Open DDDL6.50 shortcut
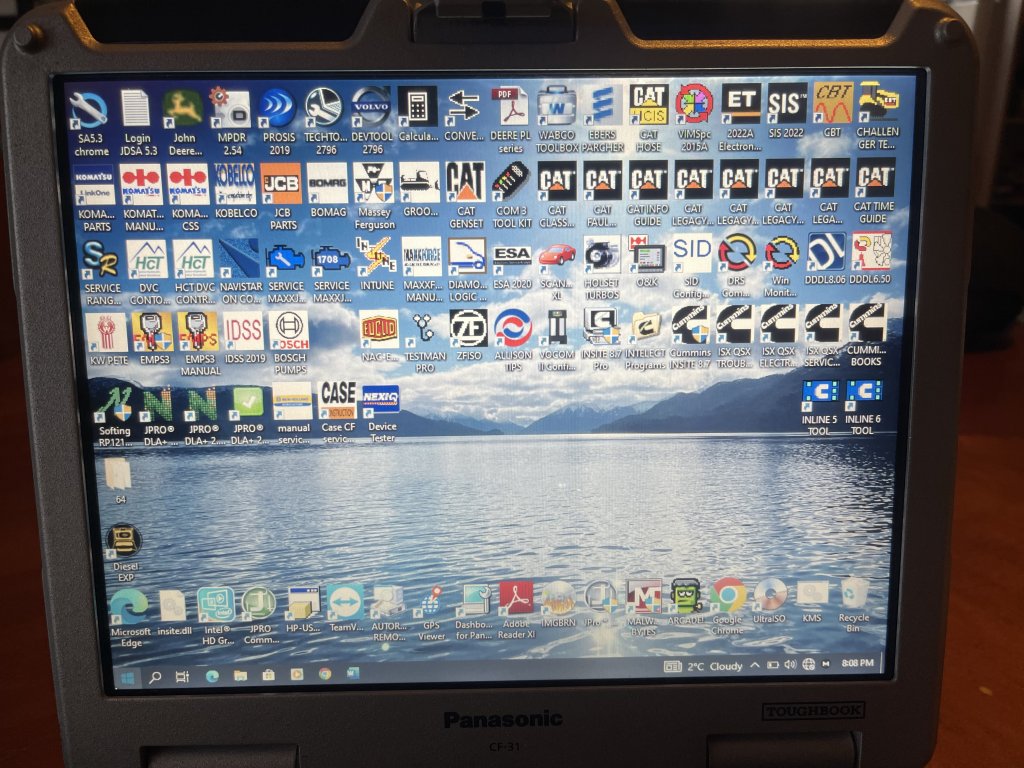 [x=871, y=252]
